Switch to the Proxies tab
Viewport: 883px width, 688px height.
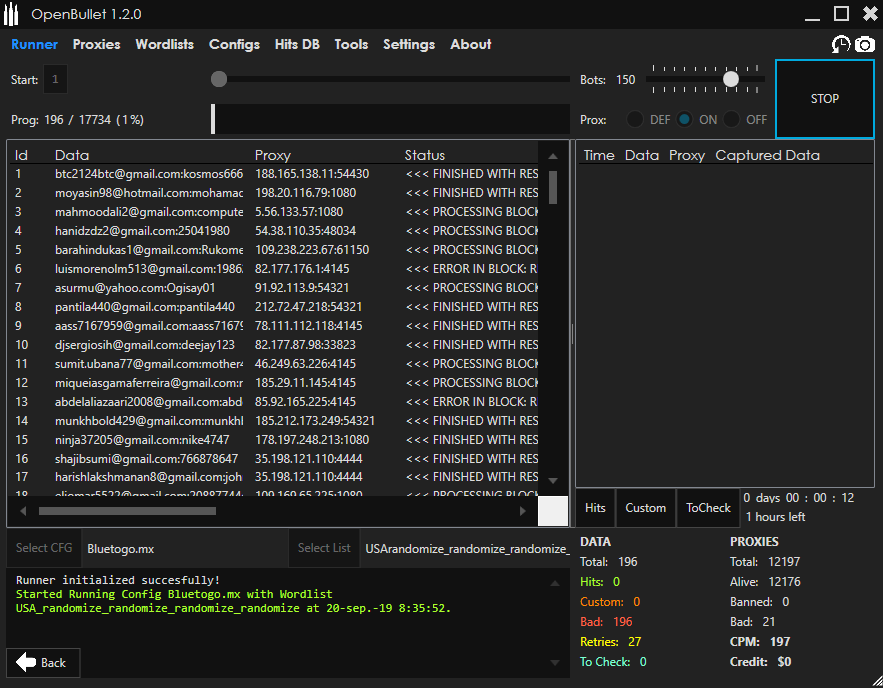tap(96, 44)
